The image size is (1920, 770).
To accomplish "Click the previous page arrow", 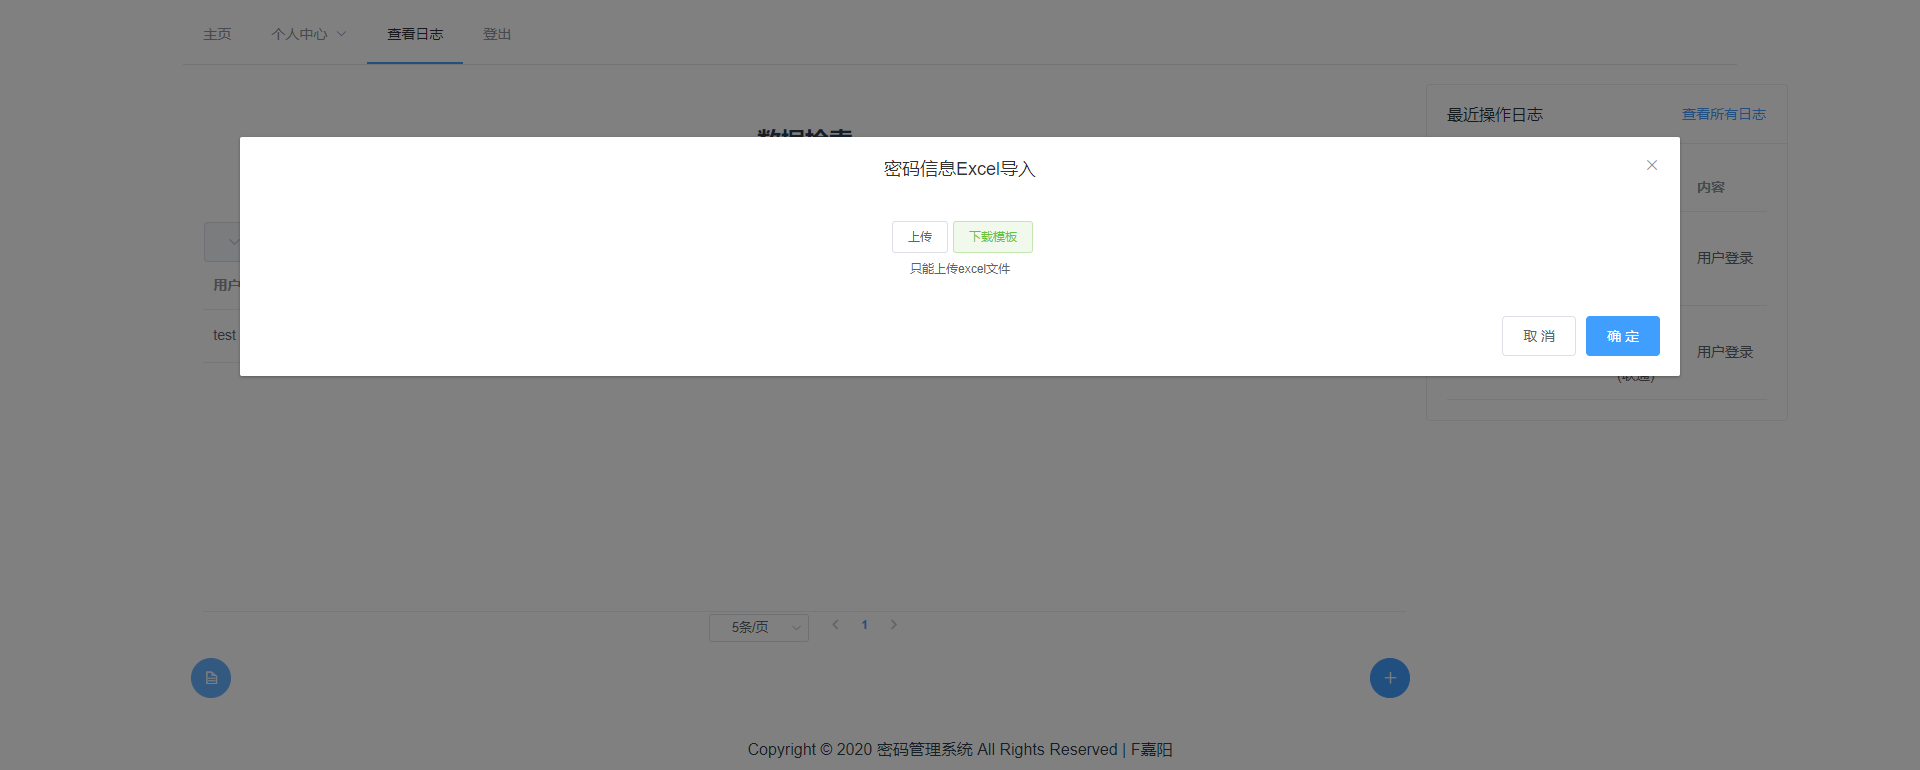I will [x=835, y=625].
